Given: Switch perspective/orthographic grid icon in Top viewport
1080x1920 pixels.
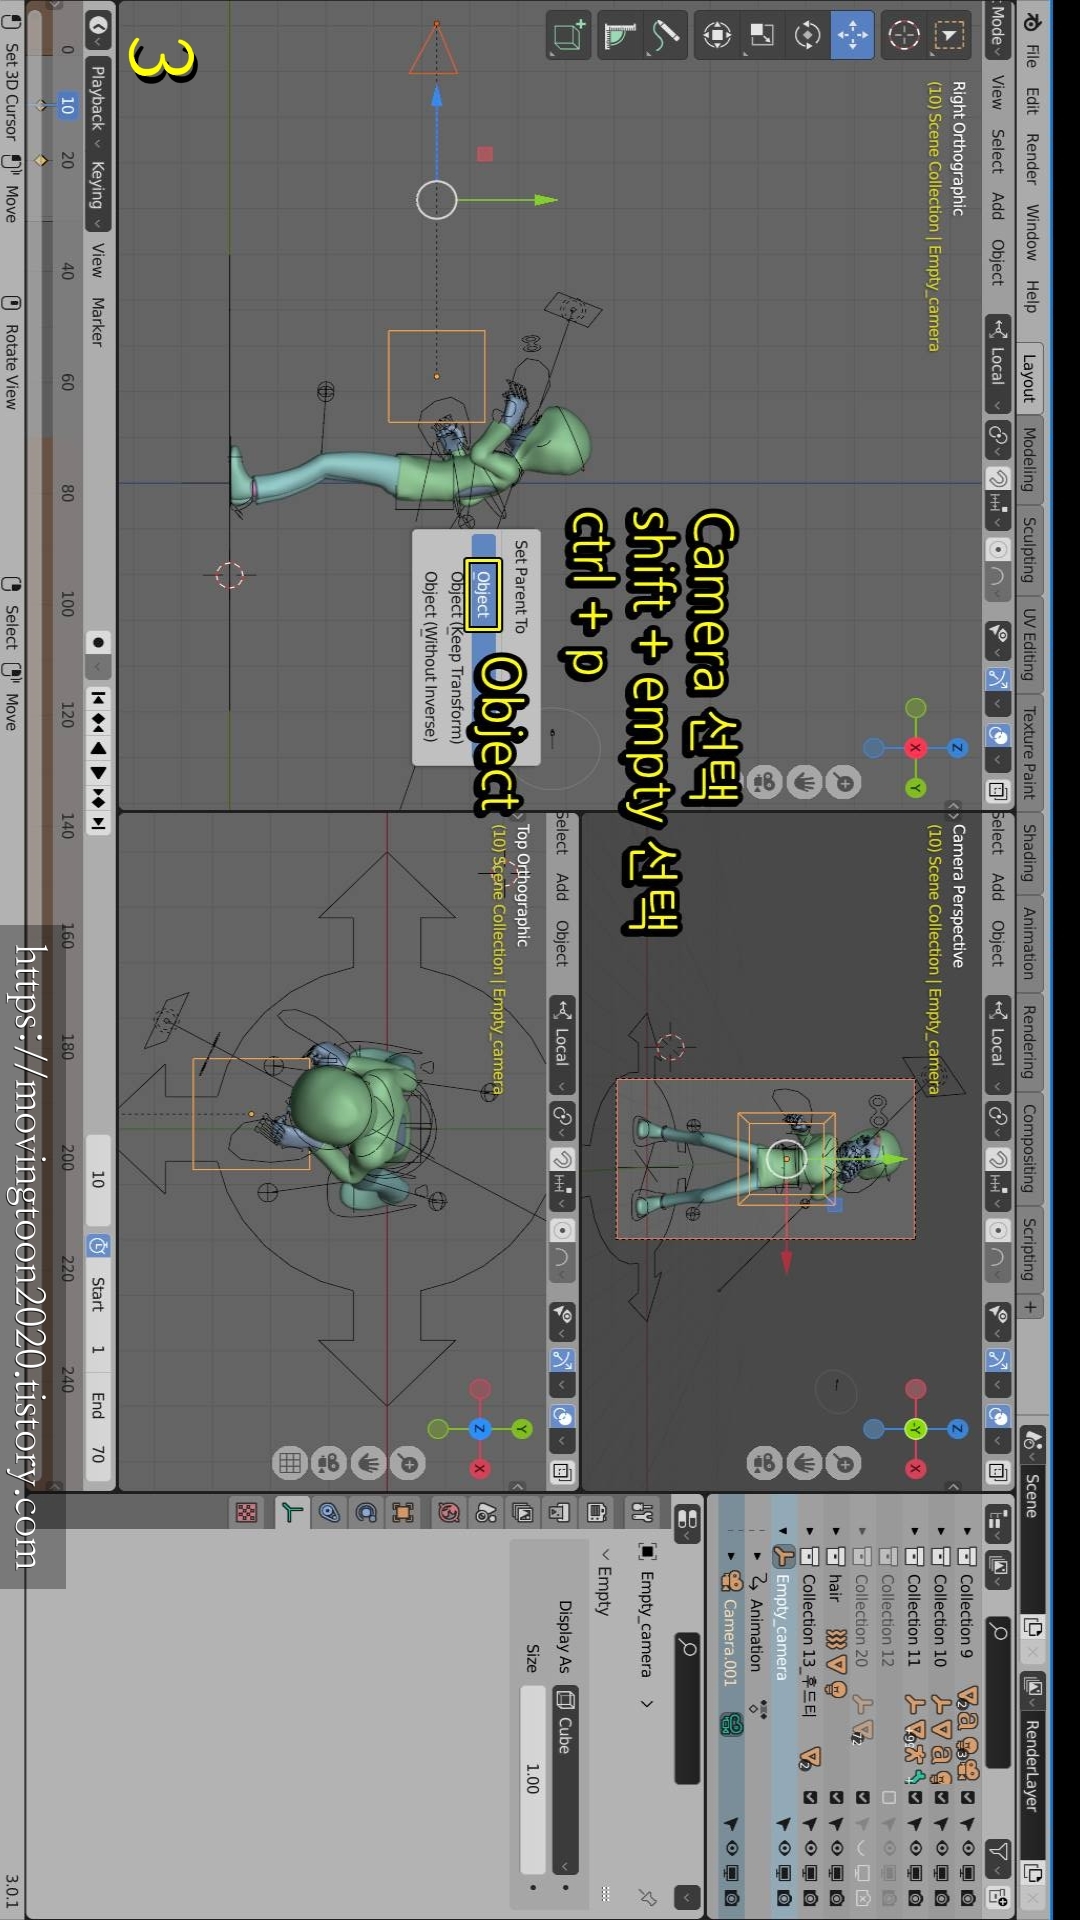Looking at the screenshot, I should pos(289,1464).
